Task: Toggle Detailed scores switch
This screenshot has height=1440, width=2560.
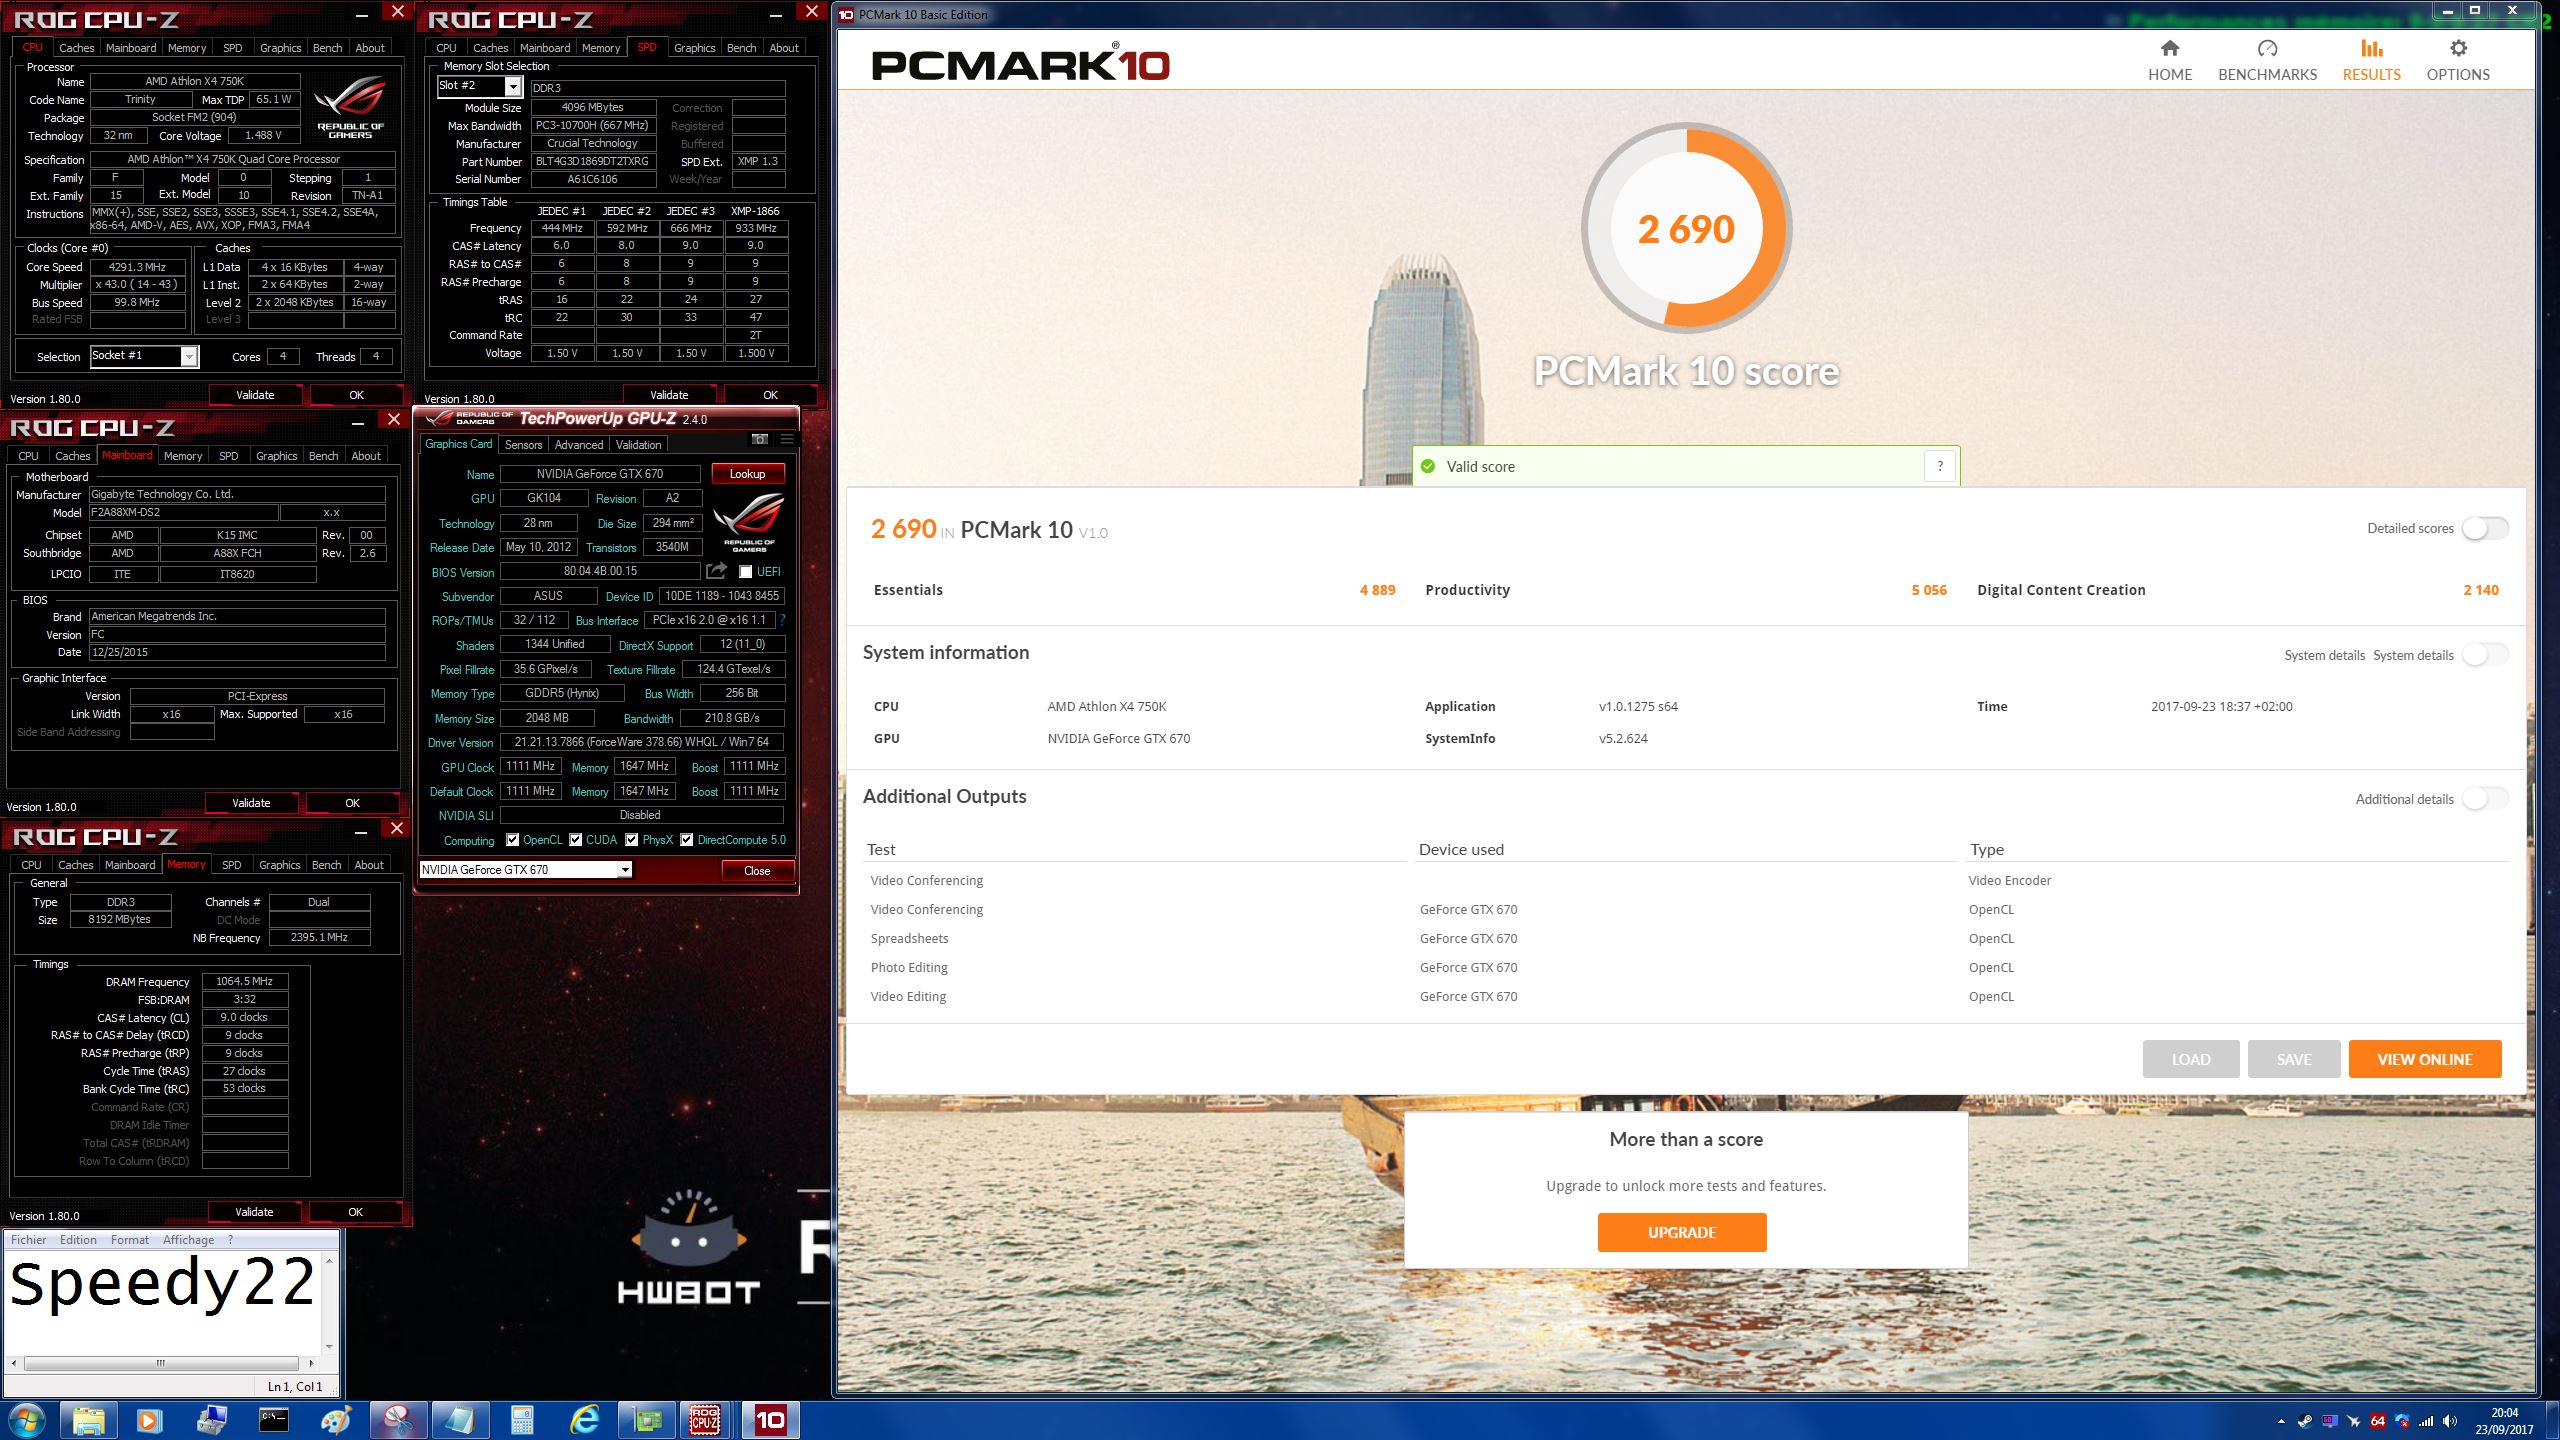Action: point(2485,528)
